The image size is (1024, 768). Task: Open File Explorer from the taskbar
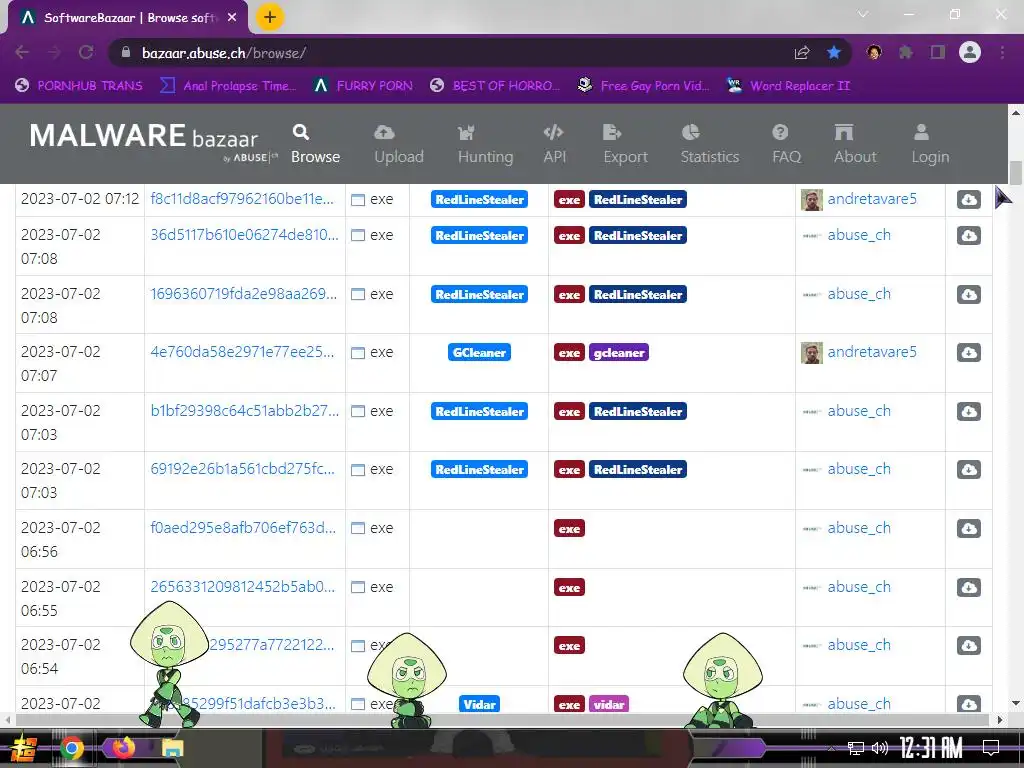[173, 748]
